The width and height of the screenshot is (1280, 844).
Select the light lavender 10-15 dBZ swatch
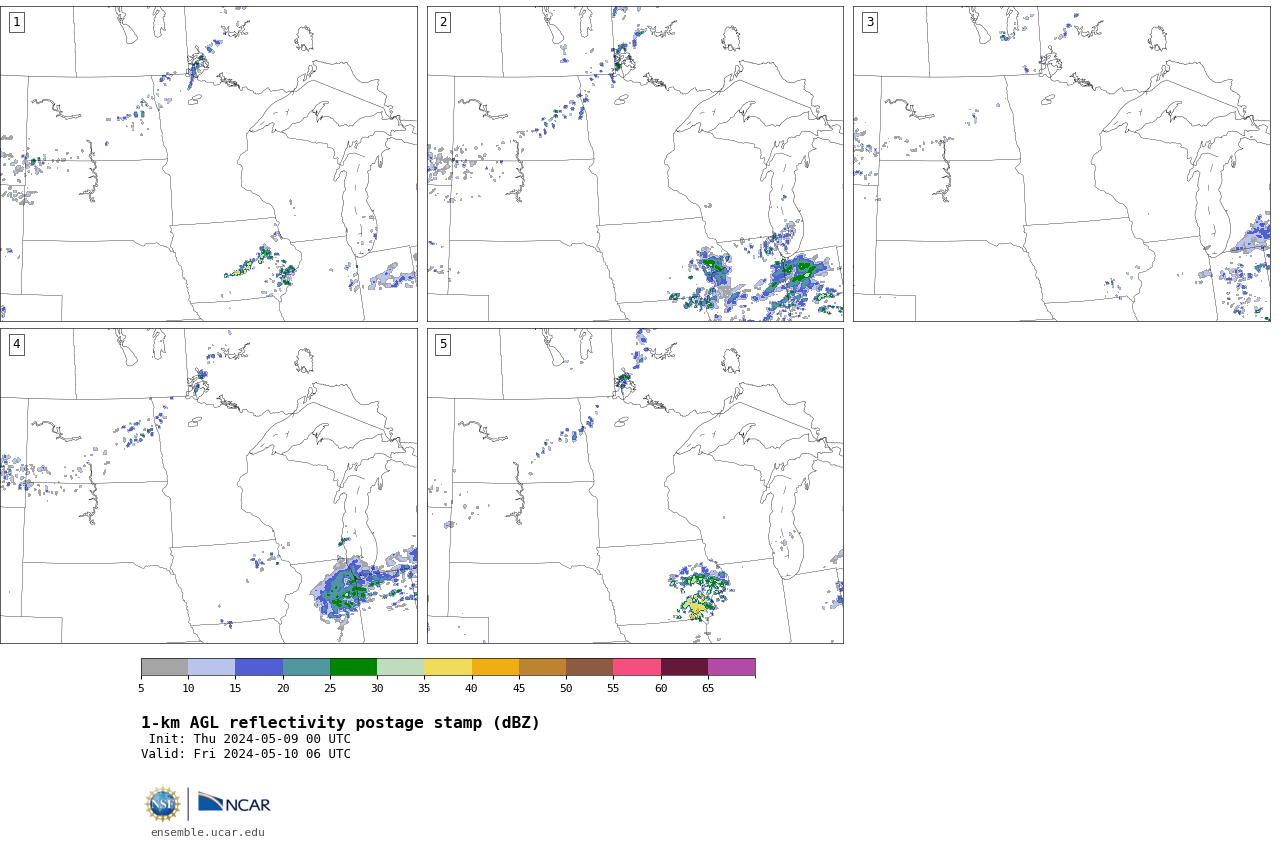[211, 667]
